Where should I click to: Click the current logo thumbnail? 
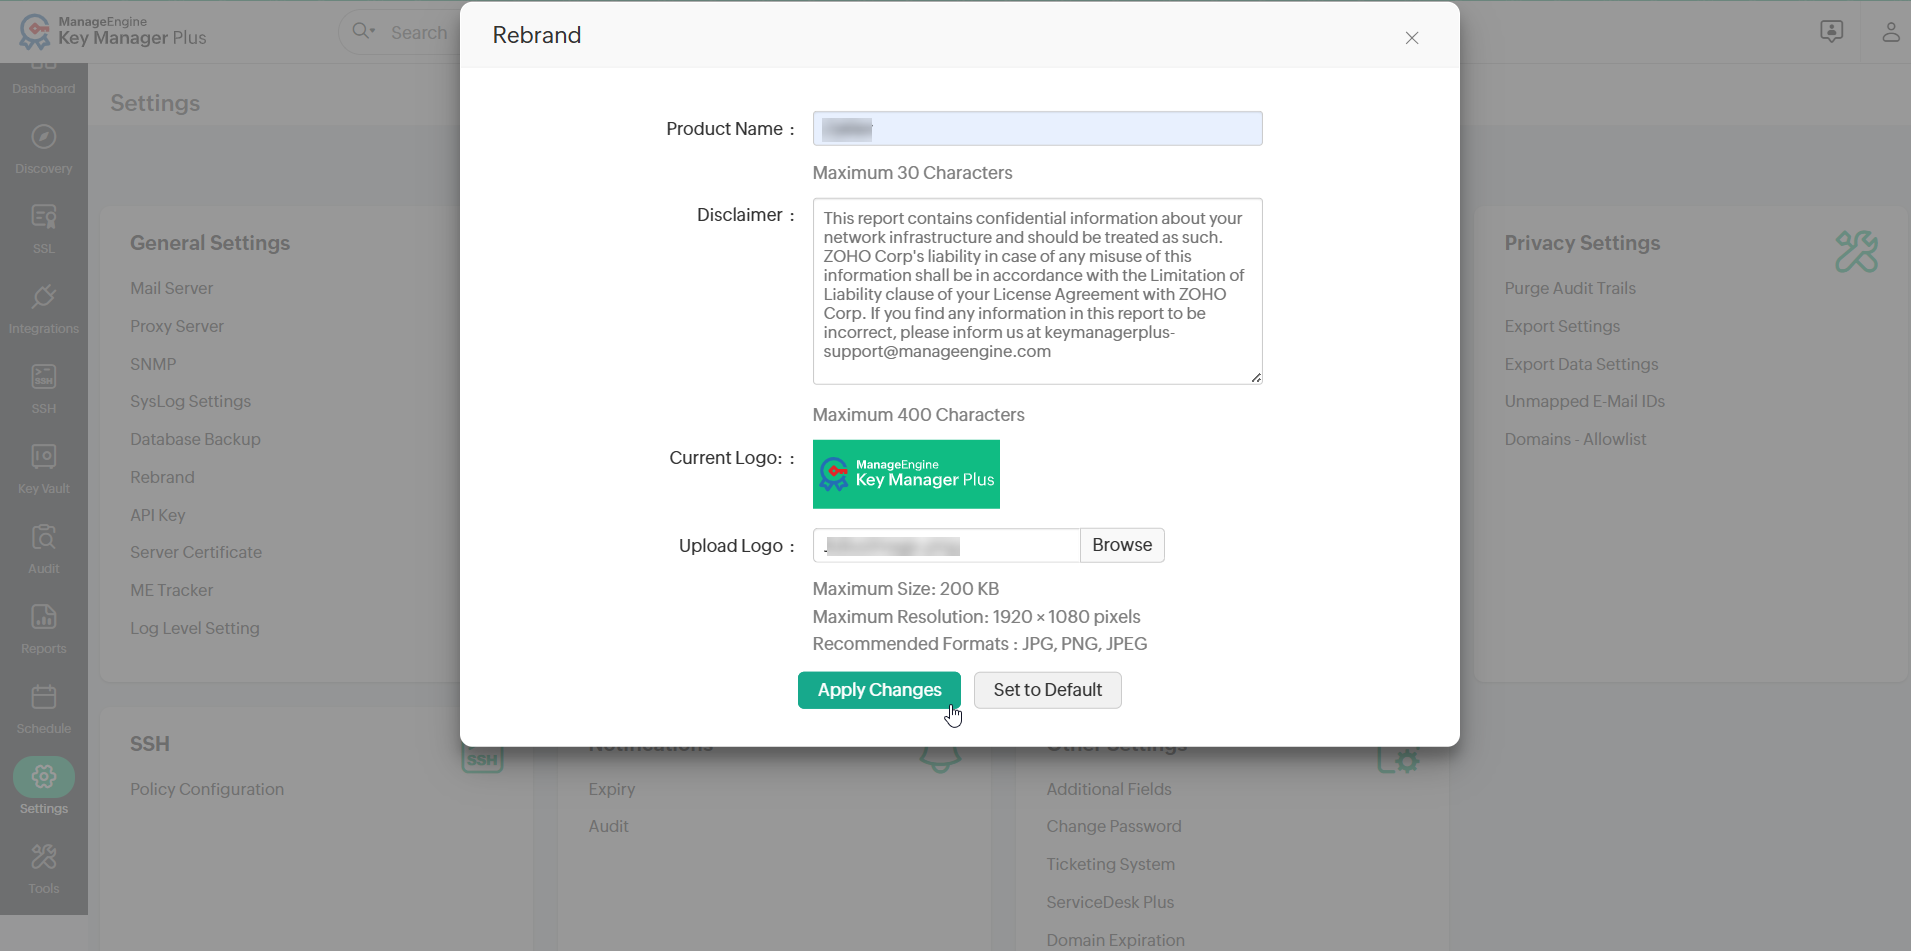coord(906,474)
